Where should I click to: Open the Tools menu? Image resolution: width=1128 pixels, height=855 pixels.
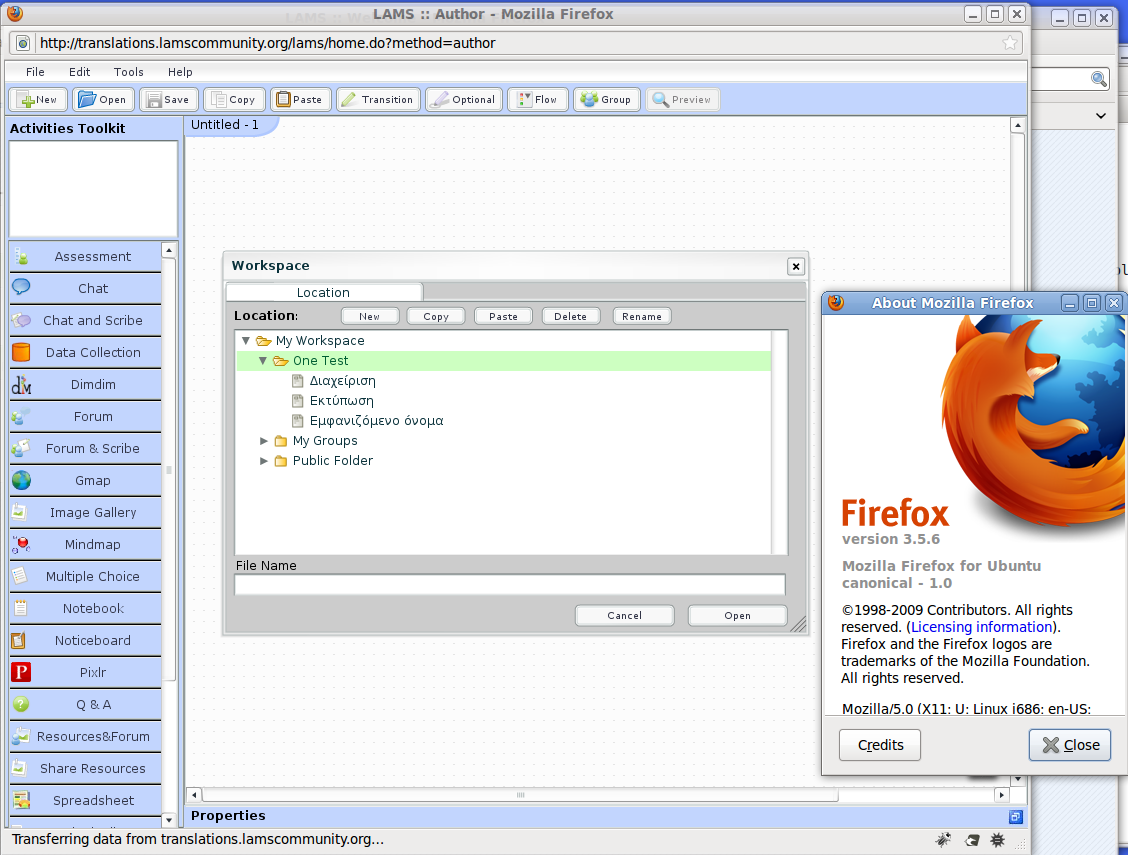coord(129,72)
